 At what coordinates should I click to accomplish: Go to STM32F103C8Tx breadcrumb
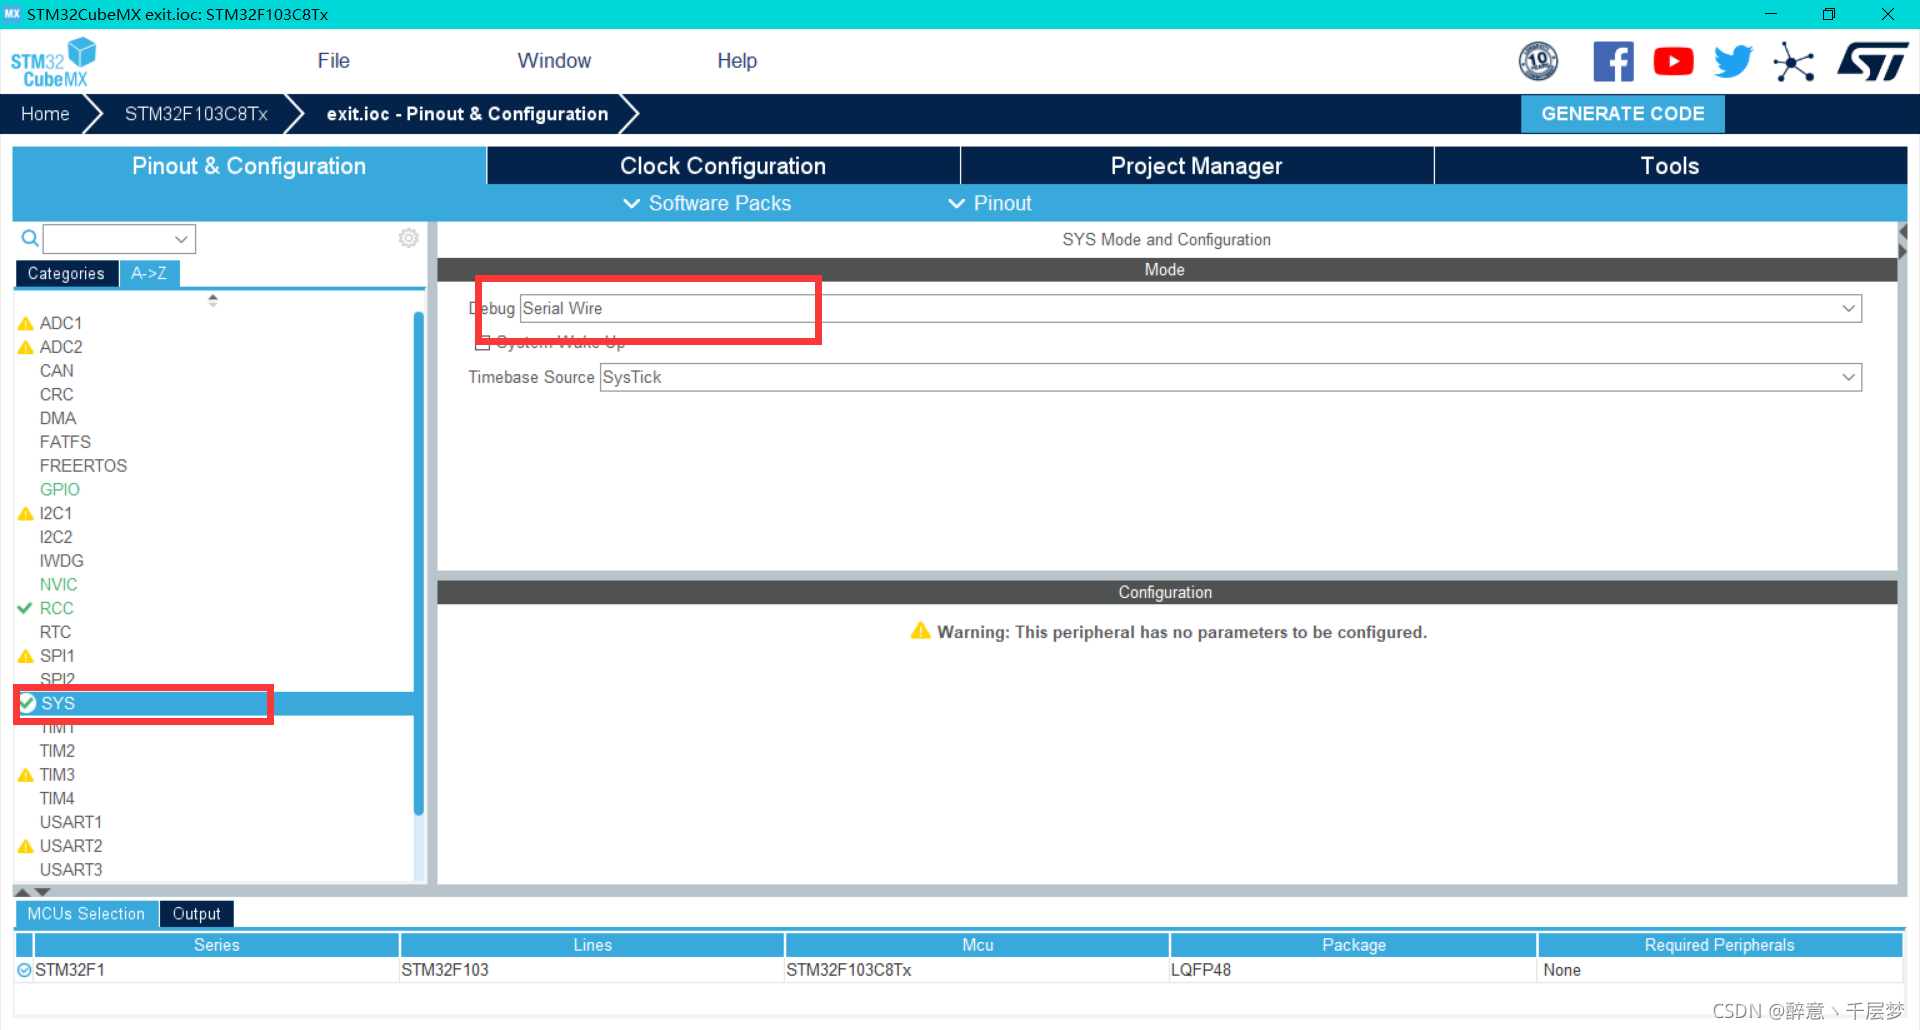point(196,114)
